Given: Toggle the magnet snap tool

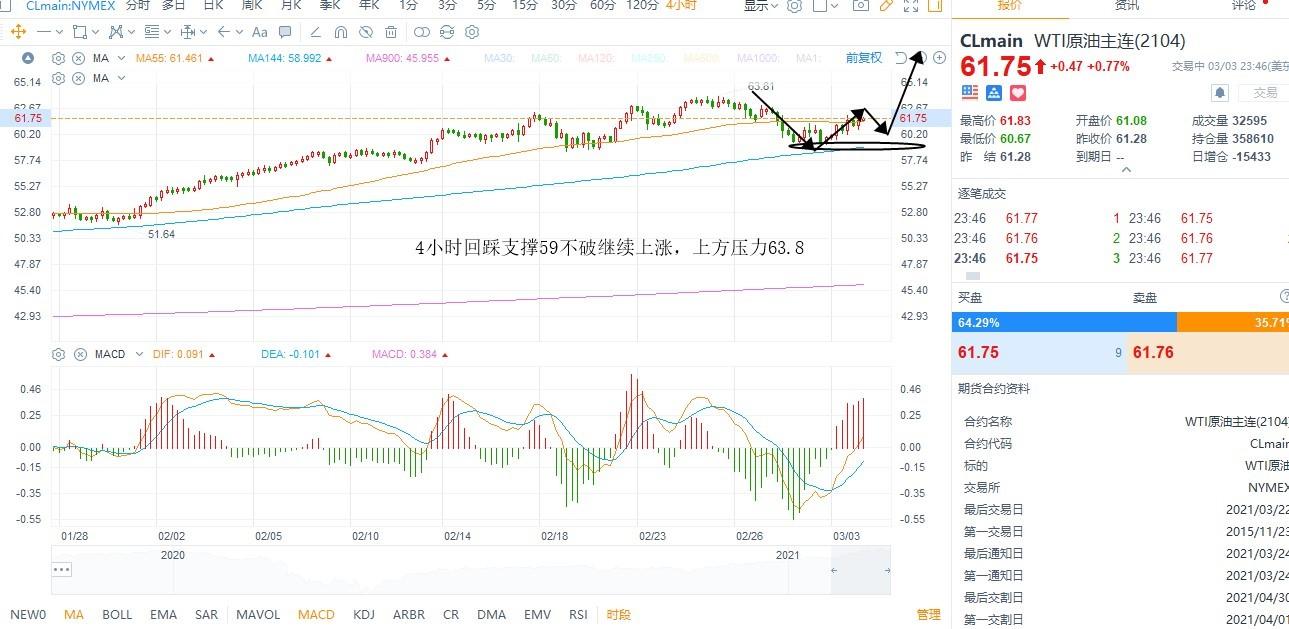Looking at the screenshot, I should tap(340, 31).
